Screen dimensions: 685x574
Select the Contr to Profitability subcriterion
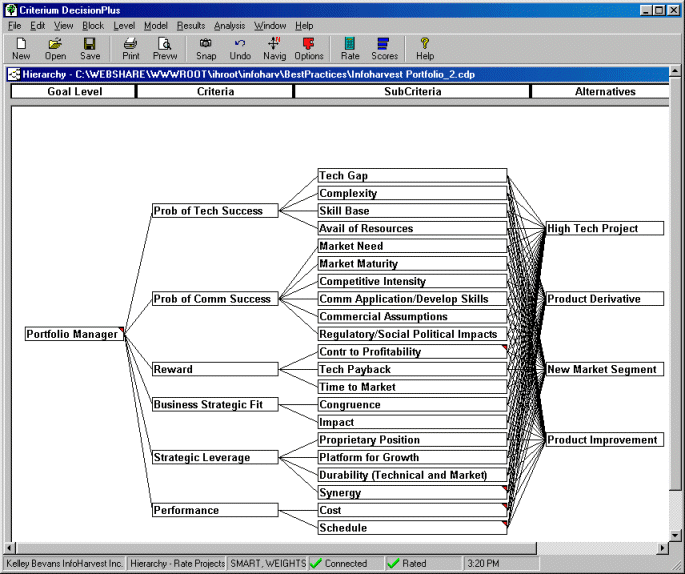[x=412, y=352]
